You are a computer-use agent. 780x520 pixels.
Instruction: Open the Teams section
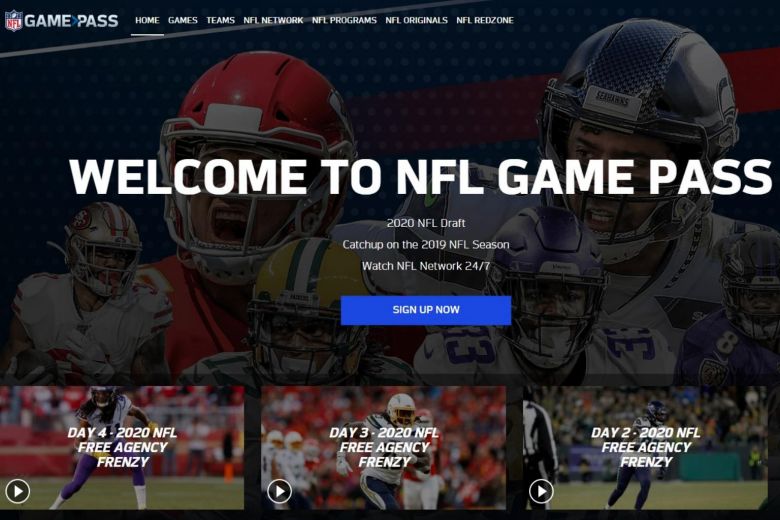point(220,20)
